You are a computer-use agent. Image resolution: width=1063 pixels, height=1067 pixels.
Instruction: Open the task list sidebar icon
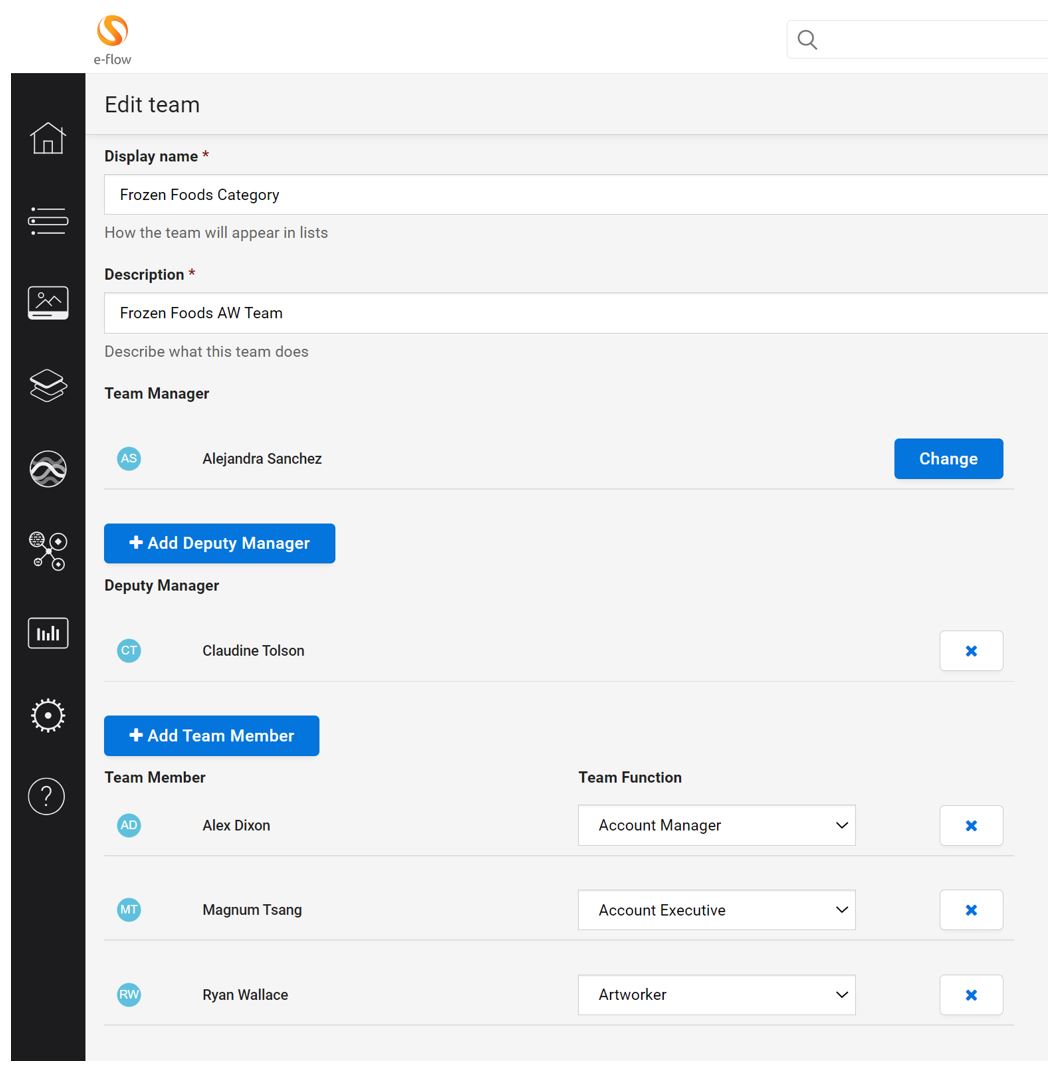click(x=48, y=221)
